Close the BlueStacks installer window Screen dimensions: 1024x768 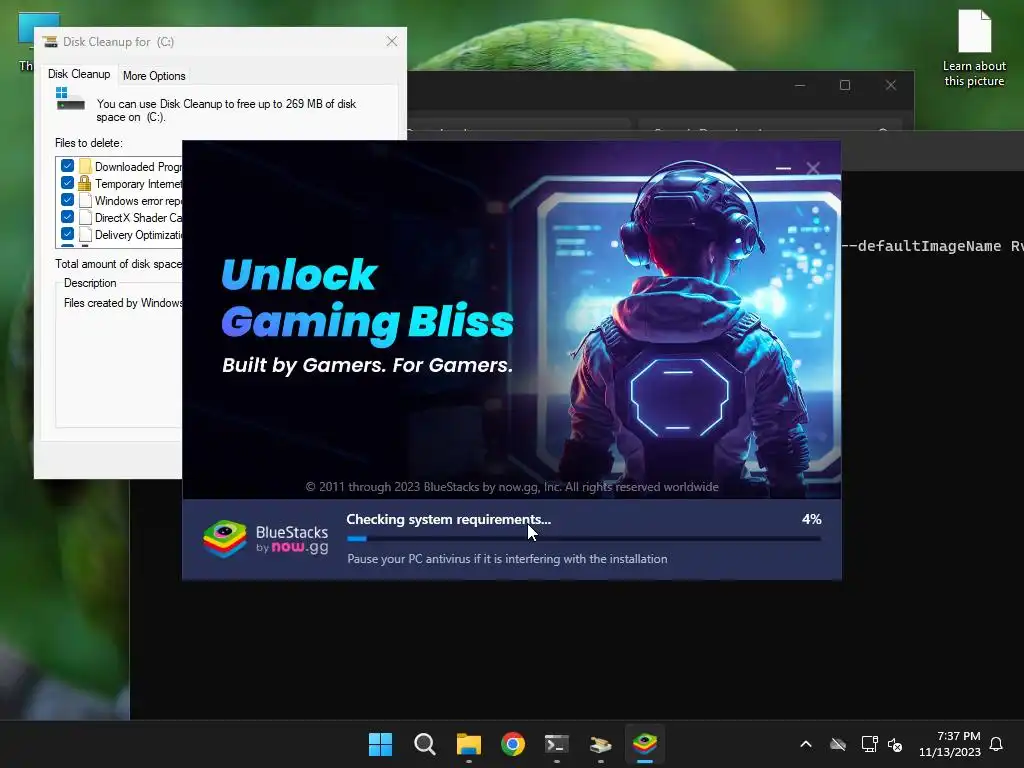pos(813,168)
